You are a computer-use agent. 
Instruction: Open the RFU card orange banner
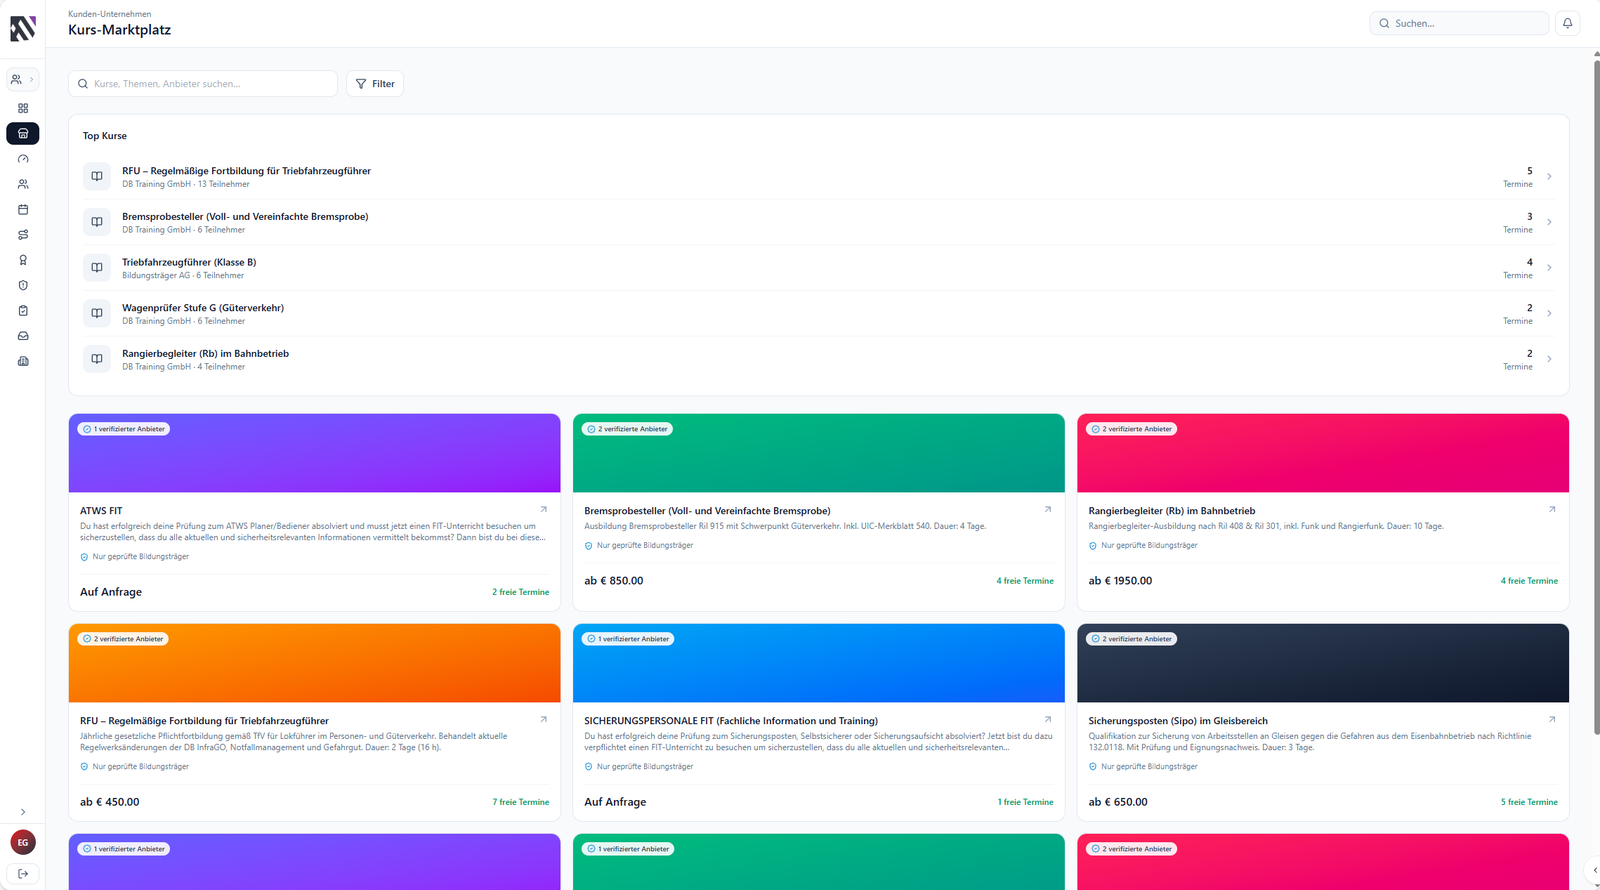click(x=315, y=663)
